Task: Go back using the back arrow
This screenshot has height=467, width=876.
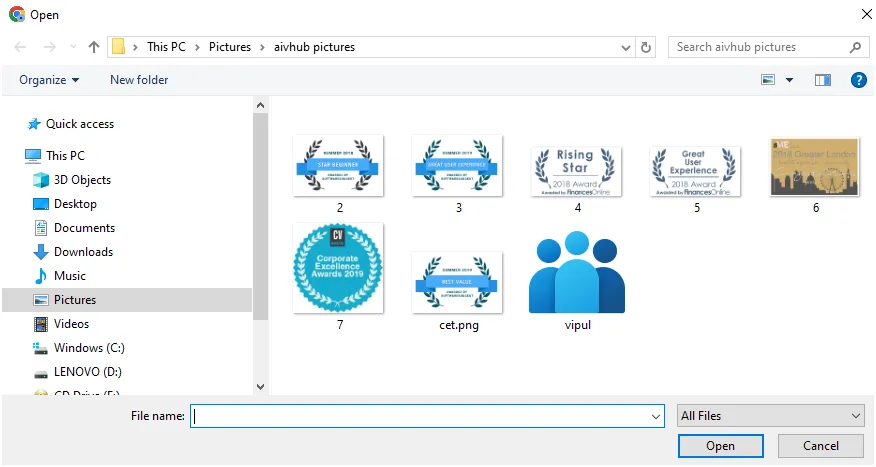Action: pyautogui.click(x=20, y=47)
